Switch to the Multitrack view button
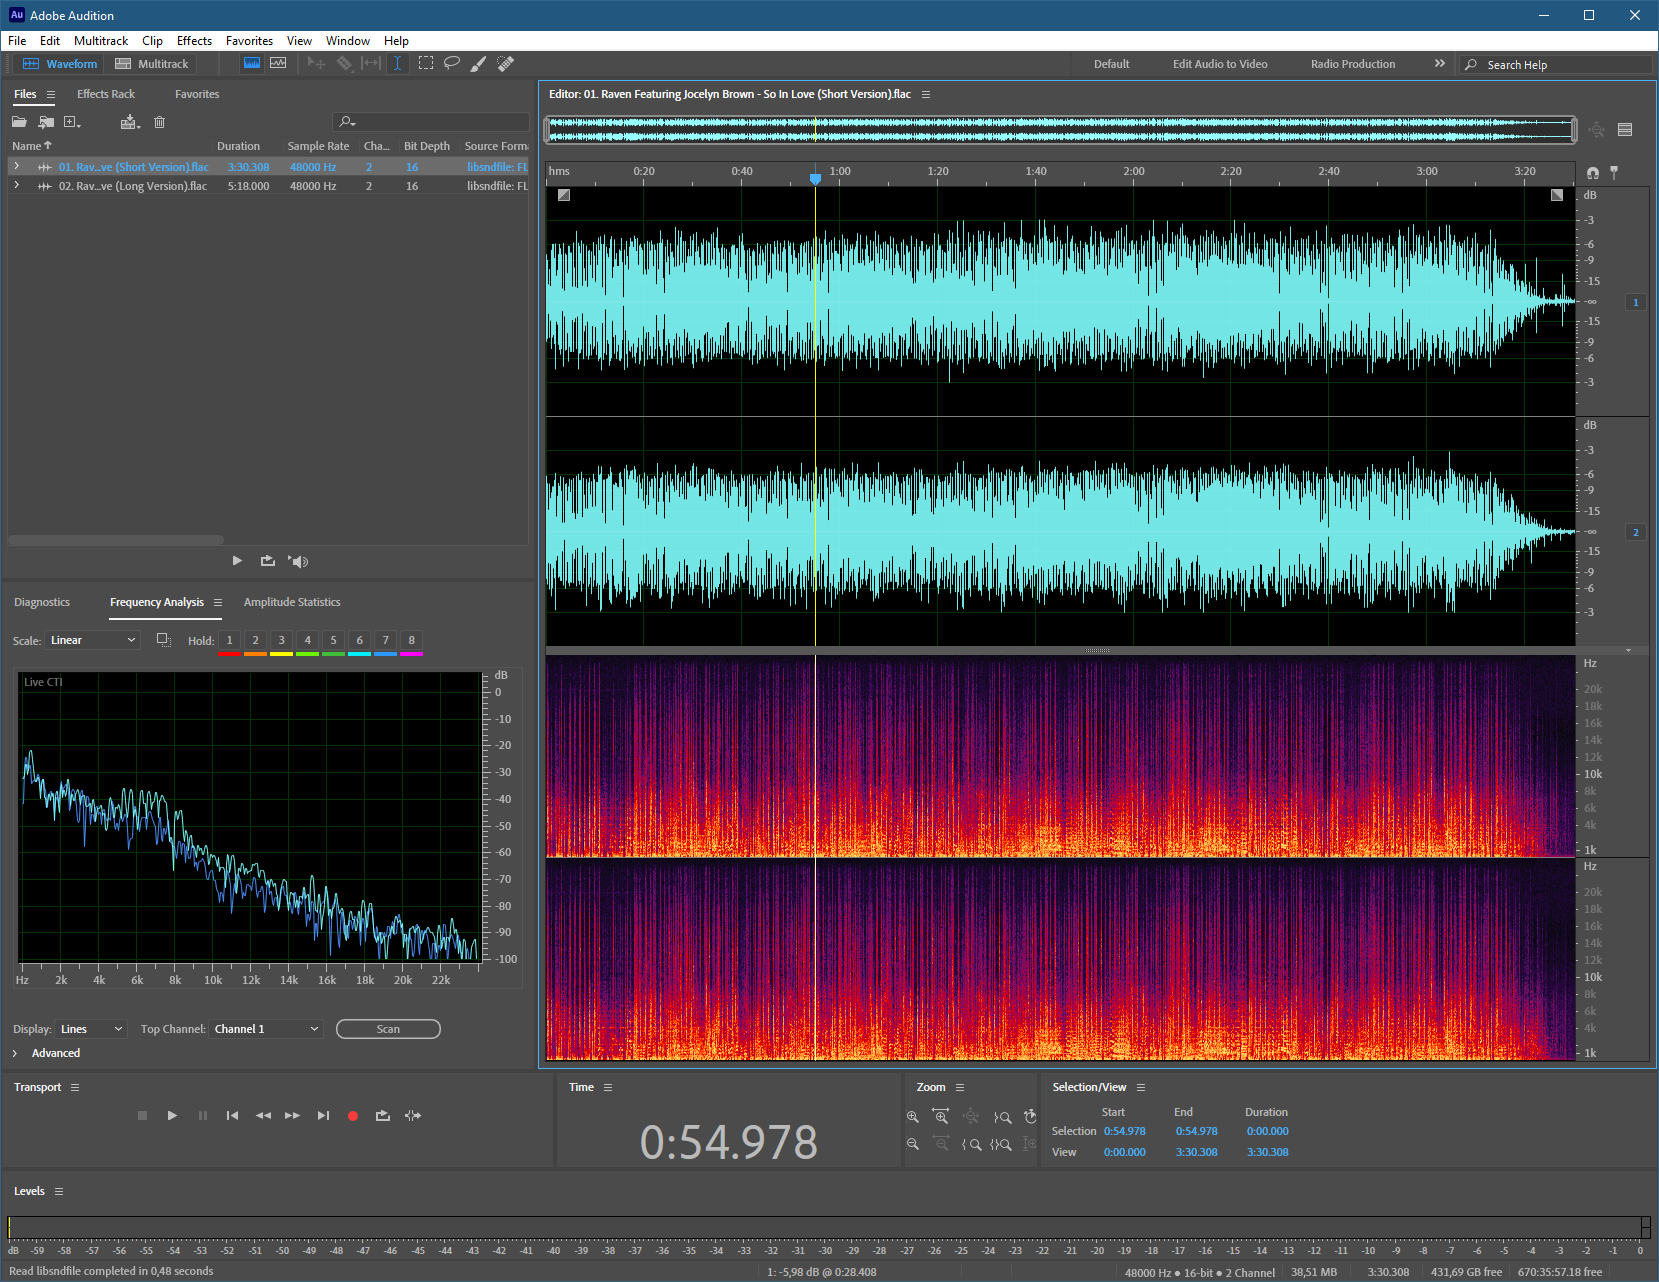1659x1282 pixels. click(x=152, y=64)
